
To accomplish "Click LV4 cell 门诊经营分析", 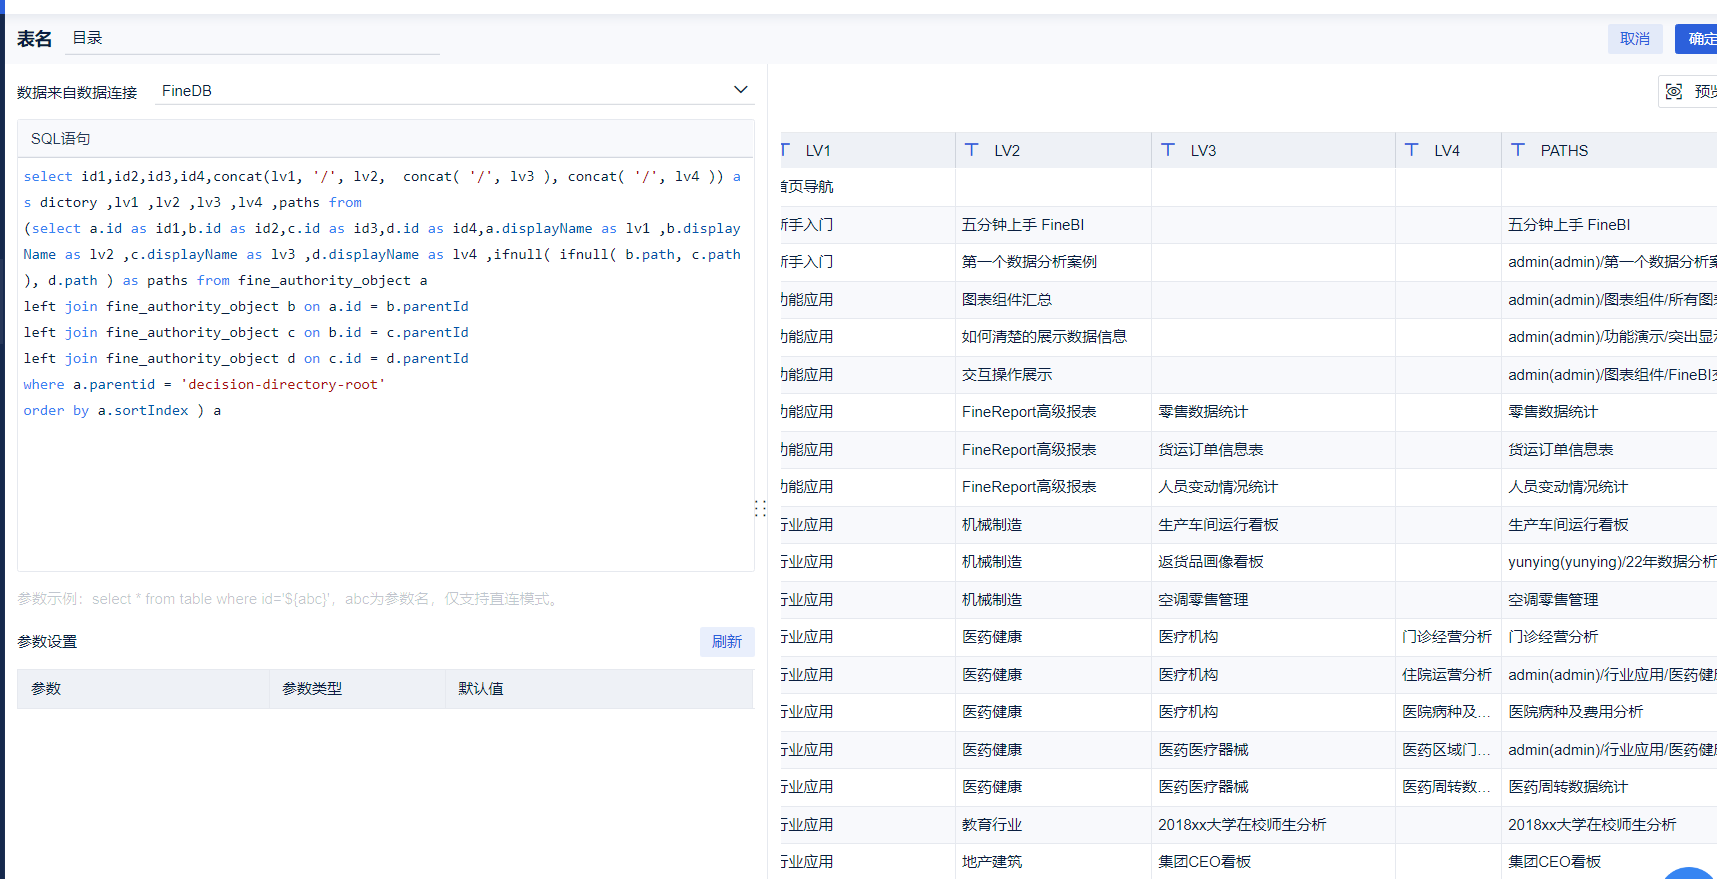I will pos(1447,637).
